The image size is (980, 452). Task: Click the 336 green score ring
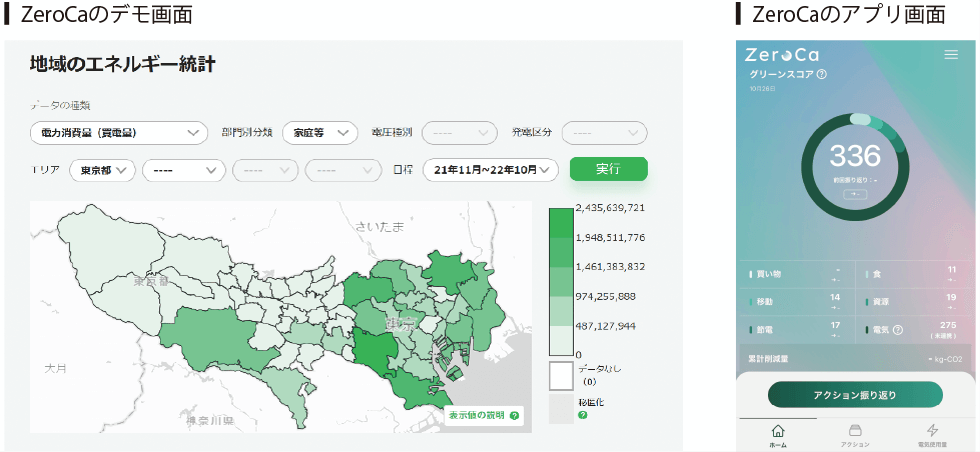(855, 168)
